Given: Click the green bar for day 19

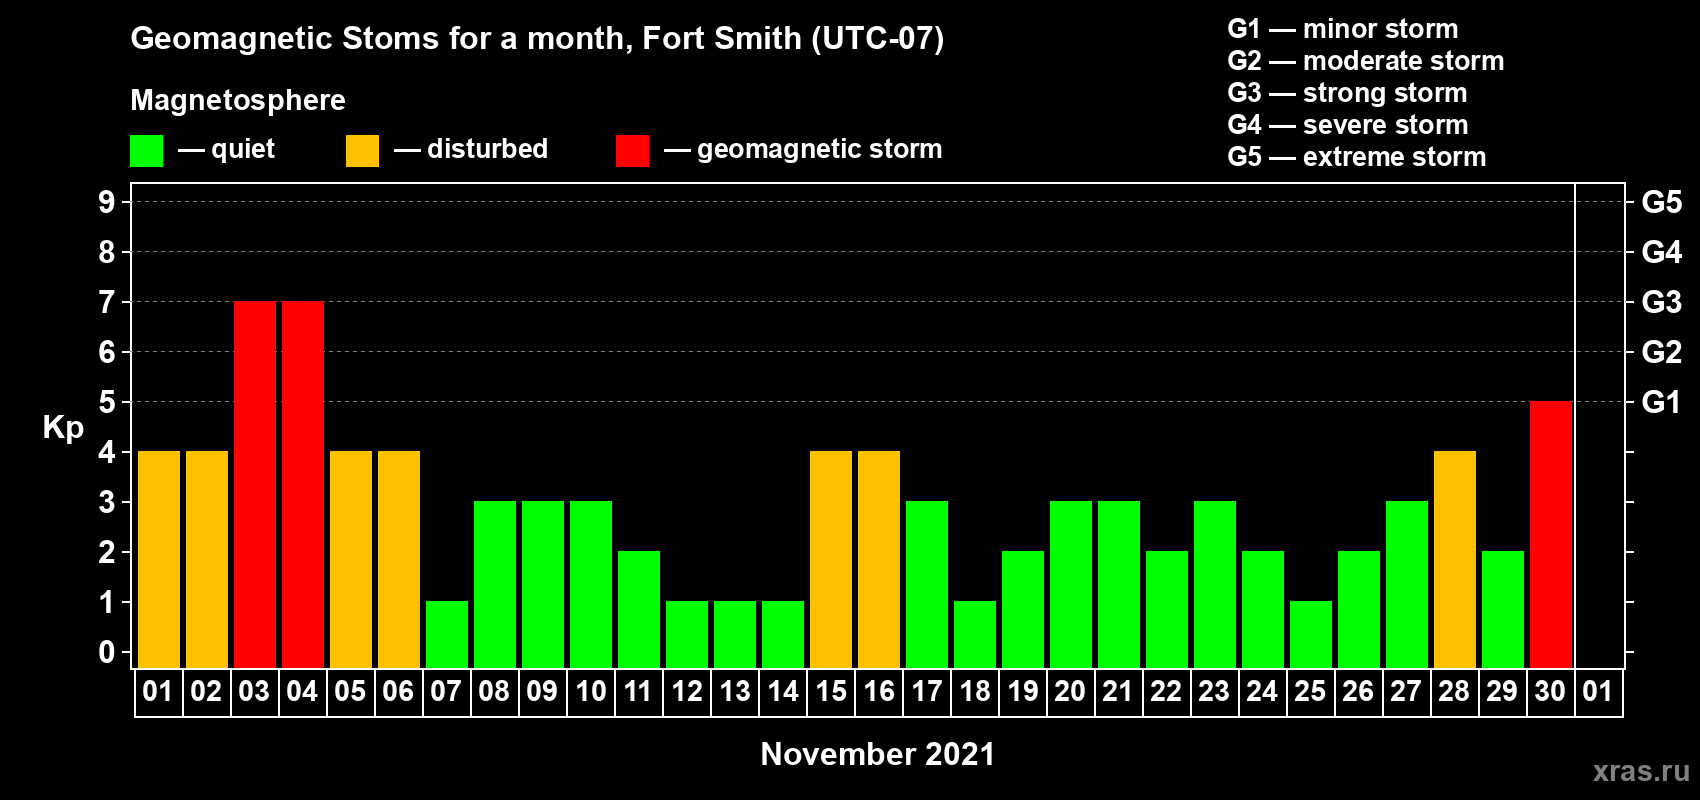Looking at the screenshot, I should click(1023, 610).
